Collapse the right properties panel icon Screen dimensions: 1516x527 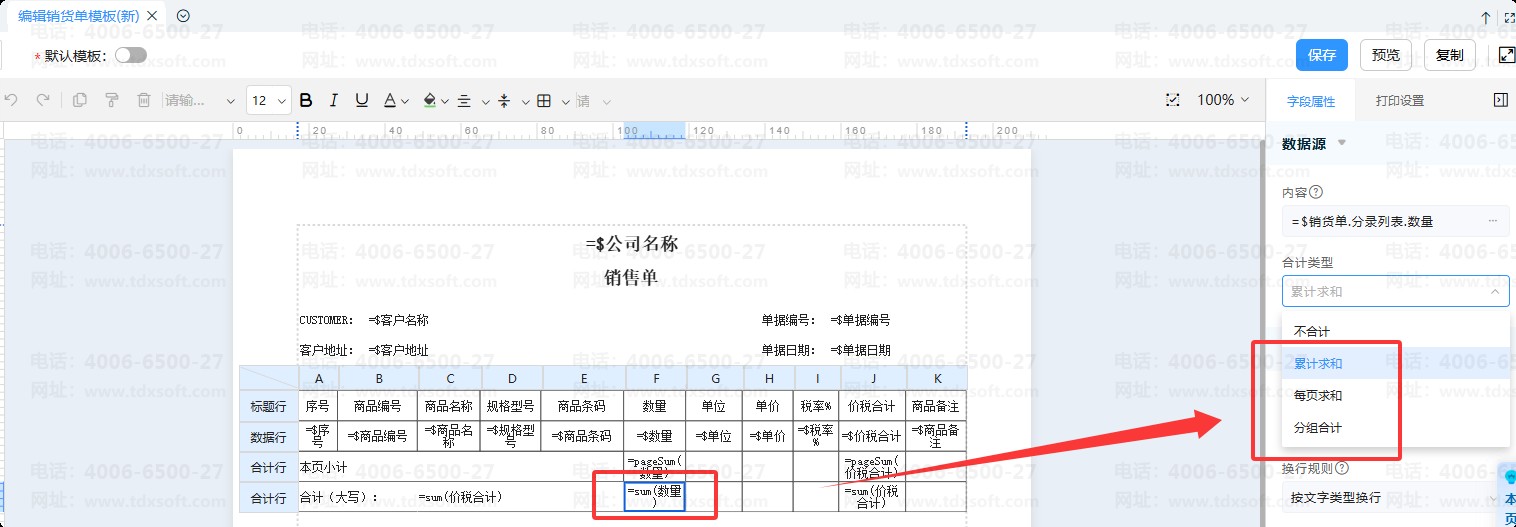(1499, 100)
